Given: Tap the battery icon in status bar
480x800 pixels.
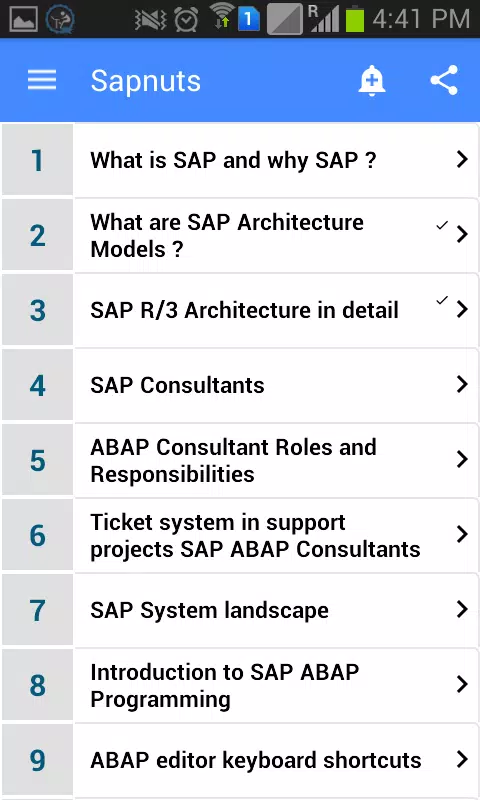Looking at the screenshot, I should 355,19.
